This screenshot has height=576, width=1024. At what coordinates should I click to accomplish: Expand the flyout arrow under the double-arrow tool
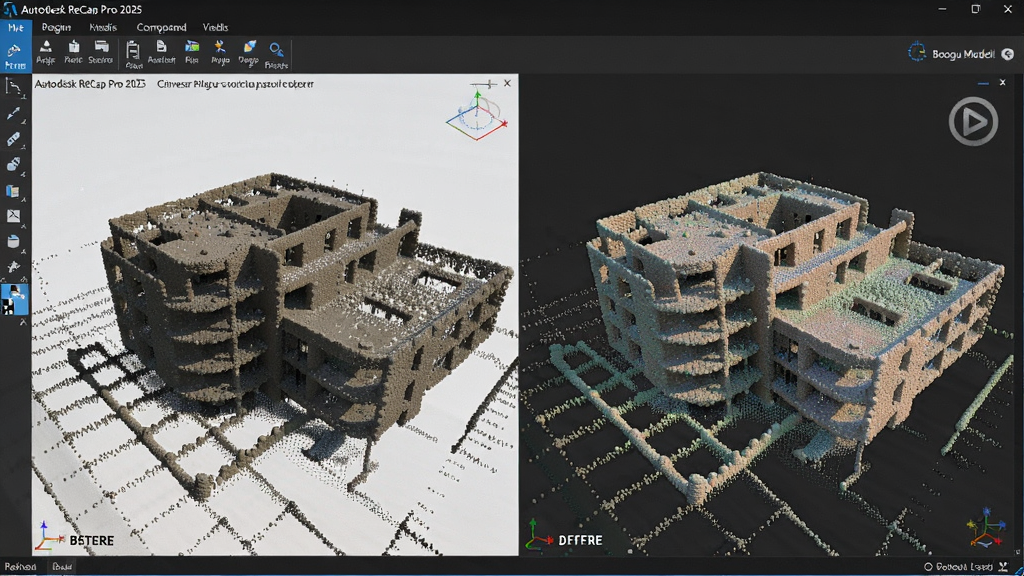coord(24,122)
